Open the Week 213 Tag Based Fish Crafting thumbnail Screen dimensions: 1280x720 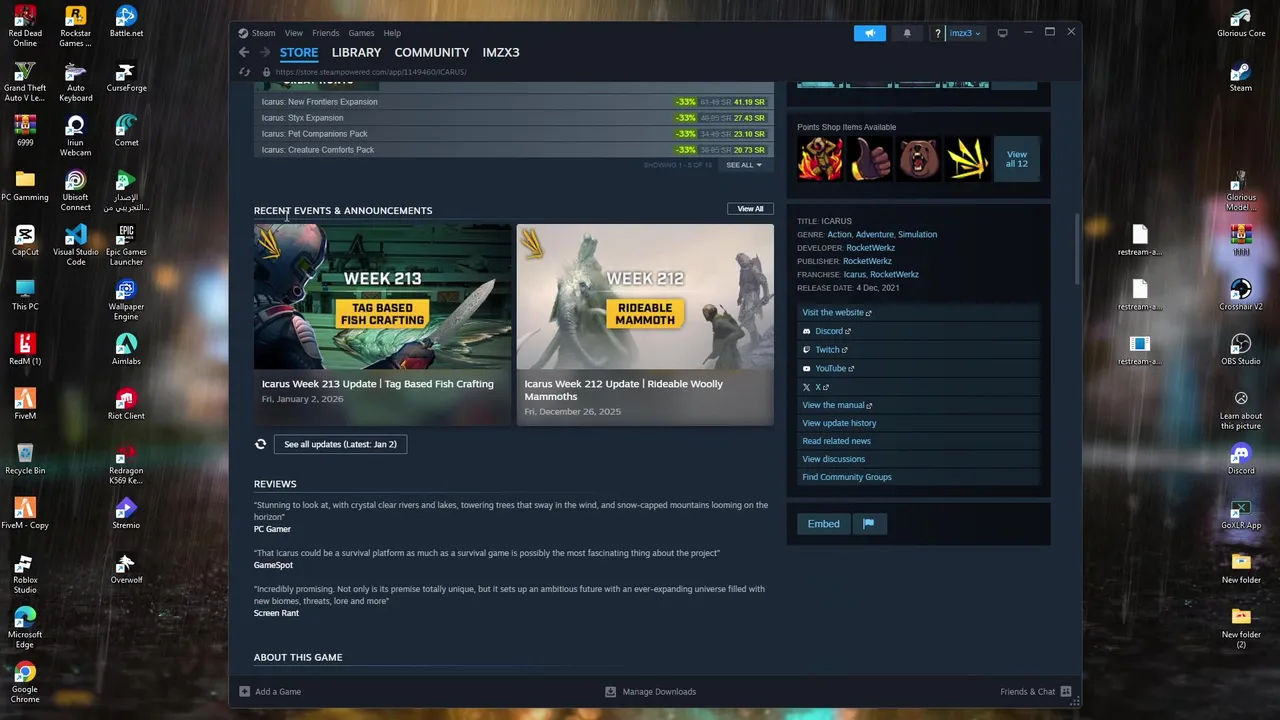[x=382, y=297]
